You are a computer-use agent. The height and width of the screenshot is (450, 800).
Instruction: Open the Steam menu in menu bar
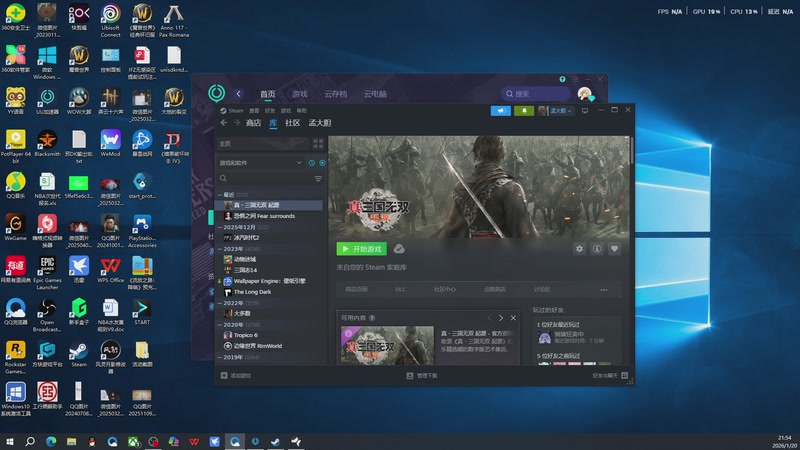tap(232, 111)
